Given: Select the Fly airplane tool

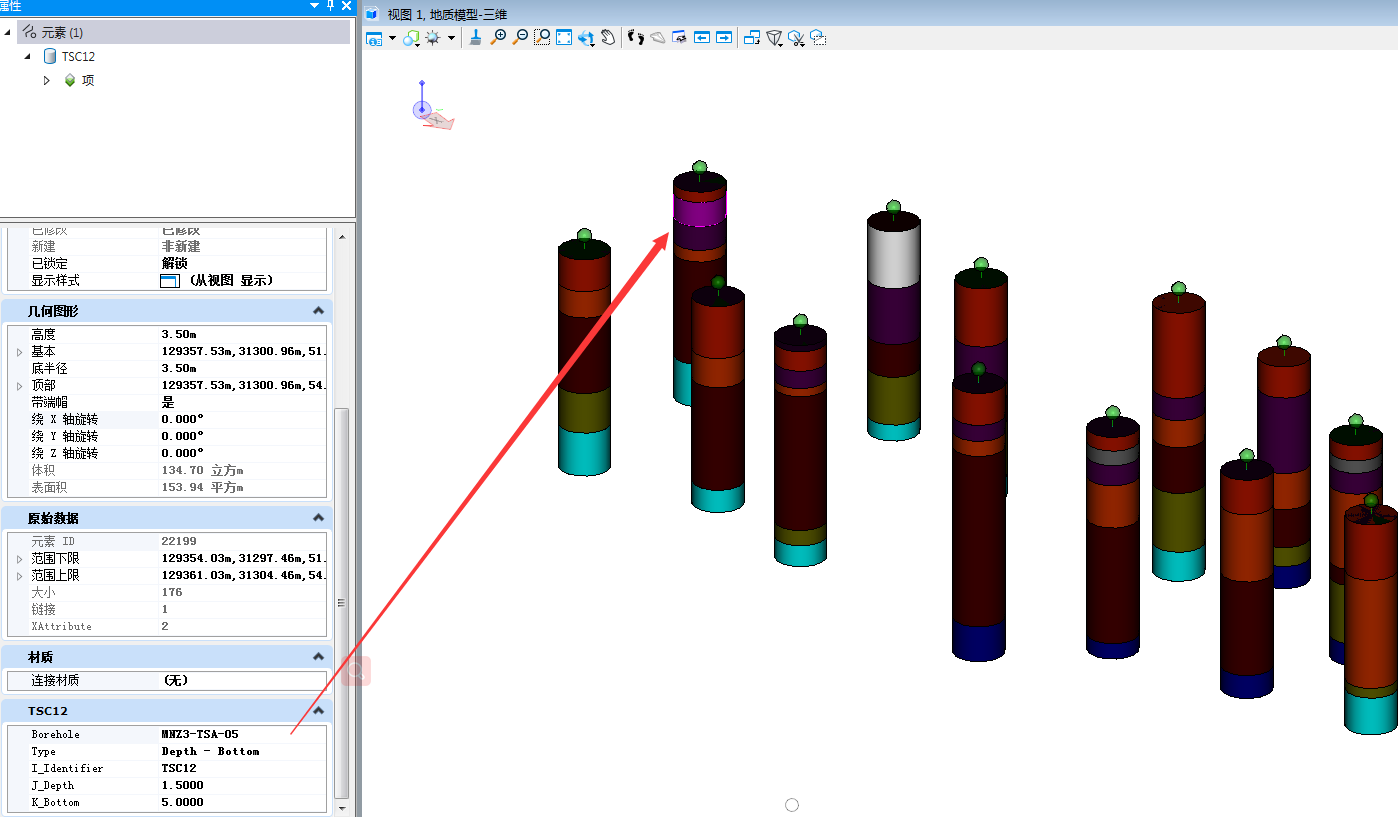Looking at the screenshot, I should pos(658,38).
